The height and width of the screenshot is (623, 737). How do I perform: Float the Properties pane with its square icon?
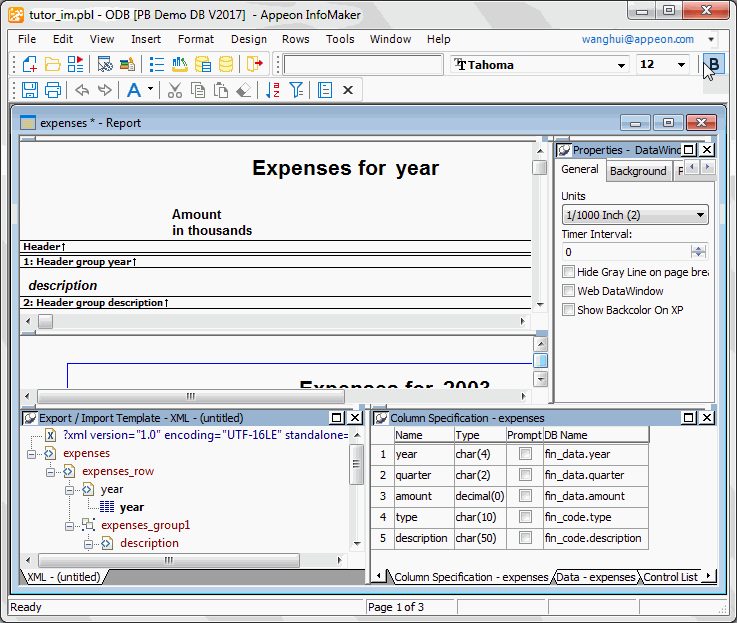click(689, 150)
